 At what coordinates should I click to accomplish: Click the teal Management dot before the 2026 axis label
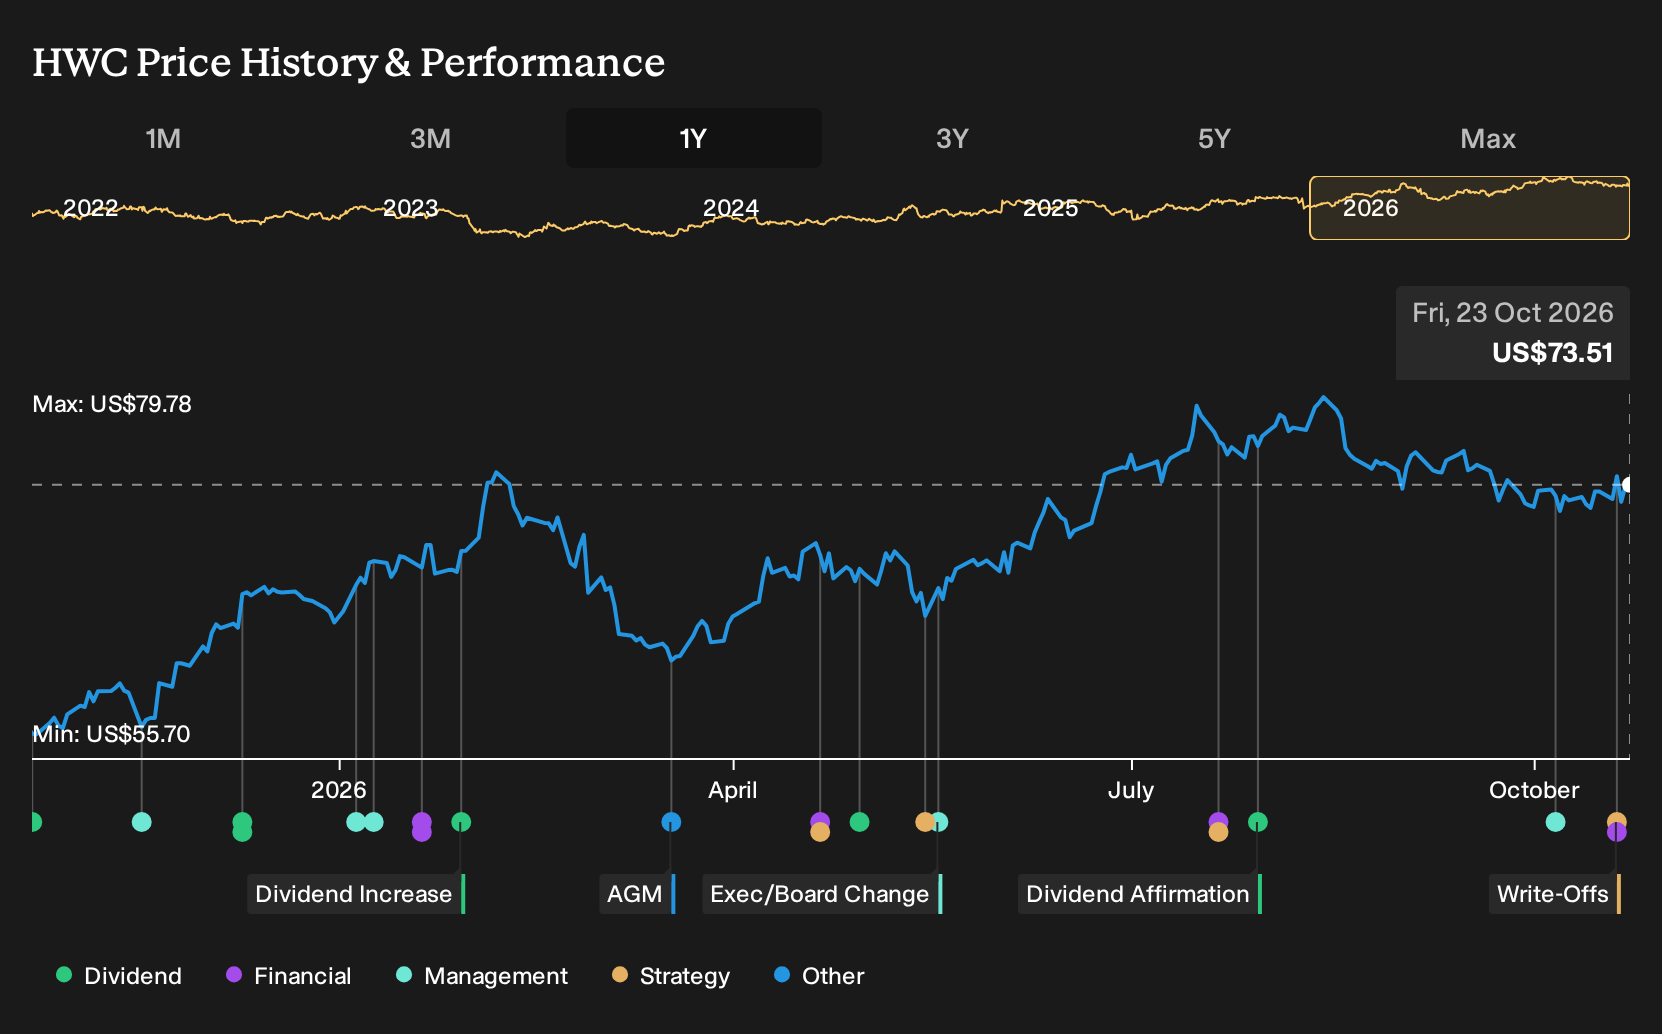pyautogui.click(x=142, y=822)
